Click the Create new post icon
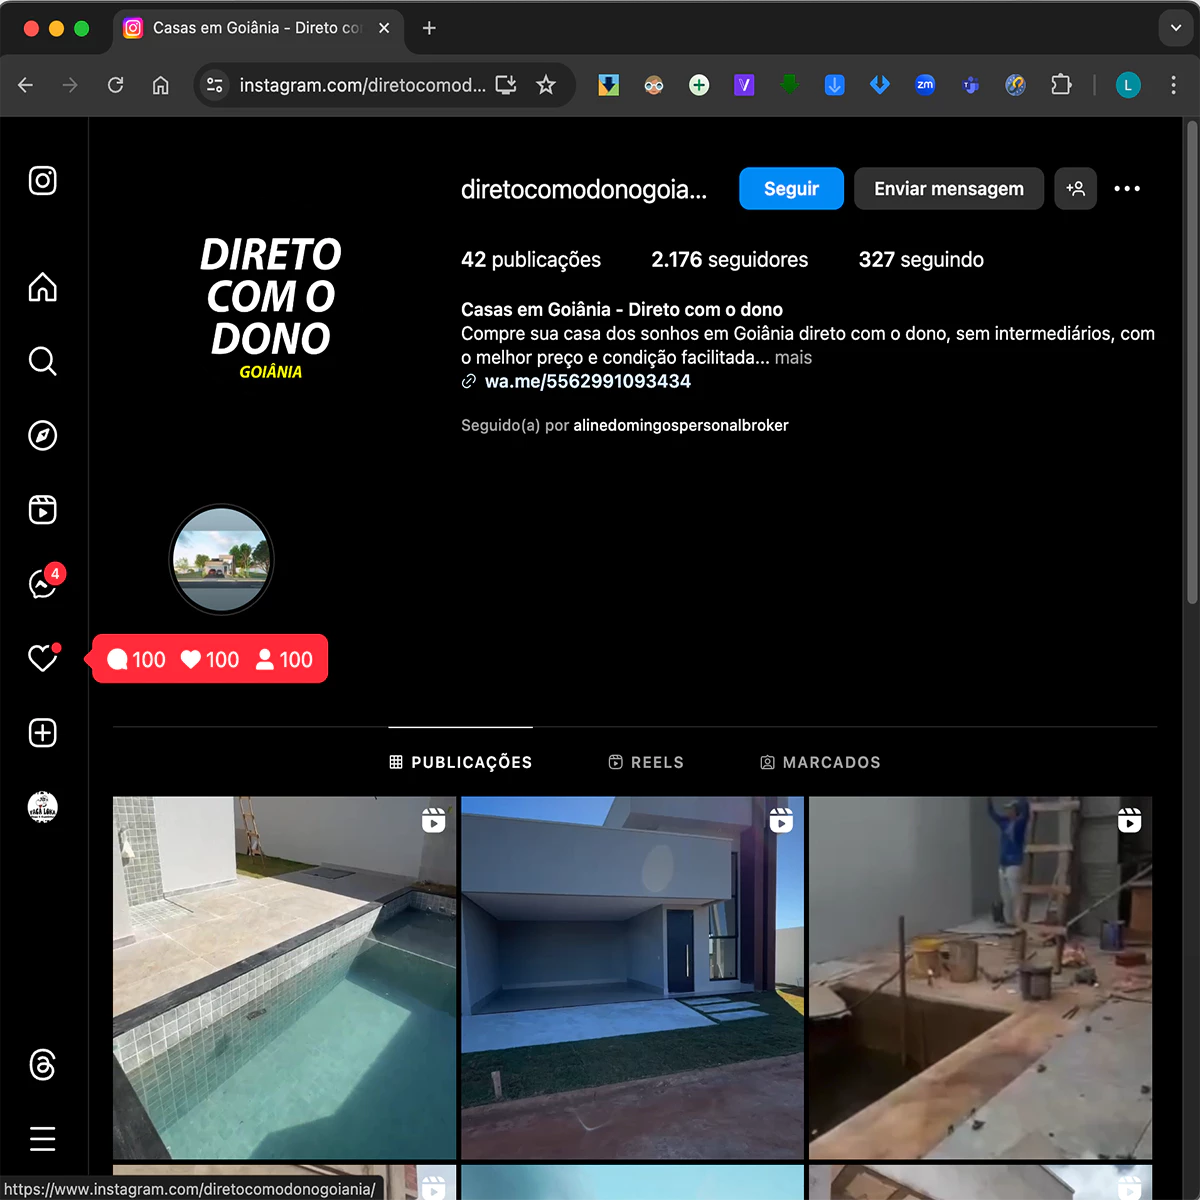Viewport: 1200px width, 1200px height. [x=42, y=733]
